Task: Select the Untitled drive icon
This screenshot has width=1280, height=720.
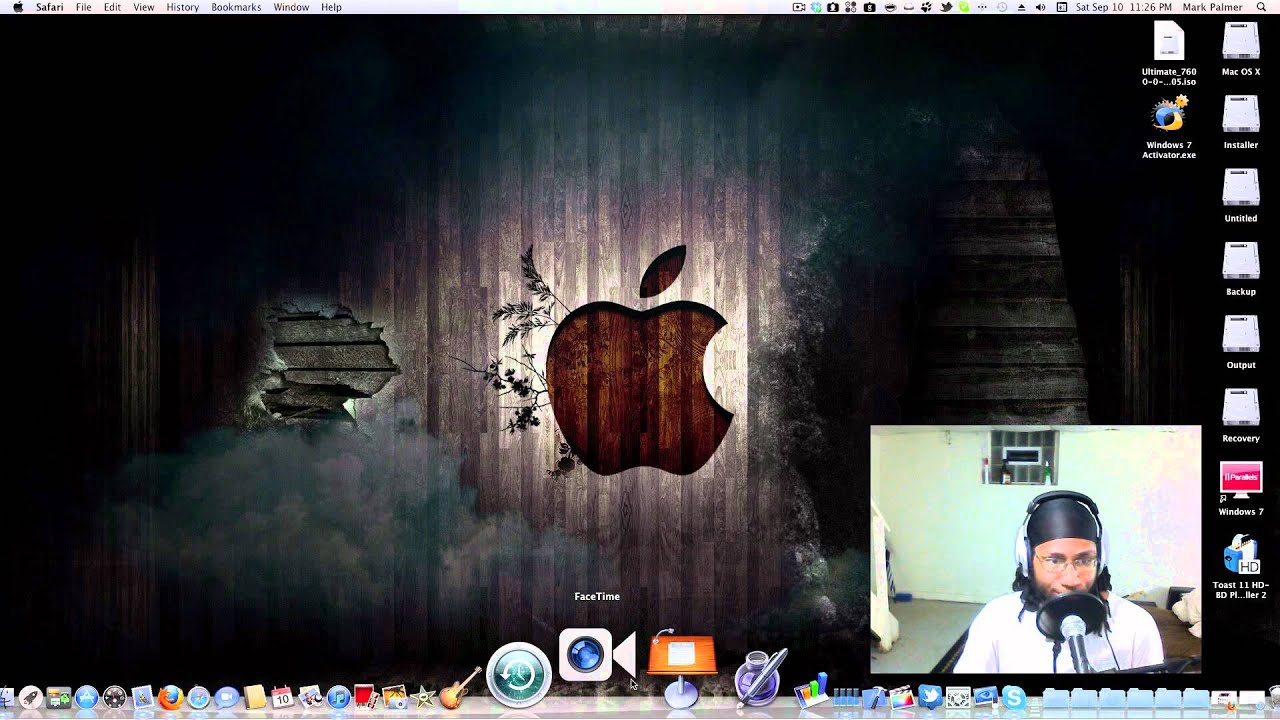Action: (x=1241, y=194)
